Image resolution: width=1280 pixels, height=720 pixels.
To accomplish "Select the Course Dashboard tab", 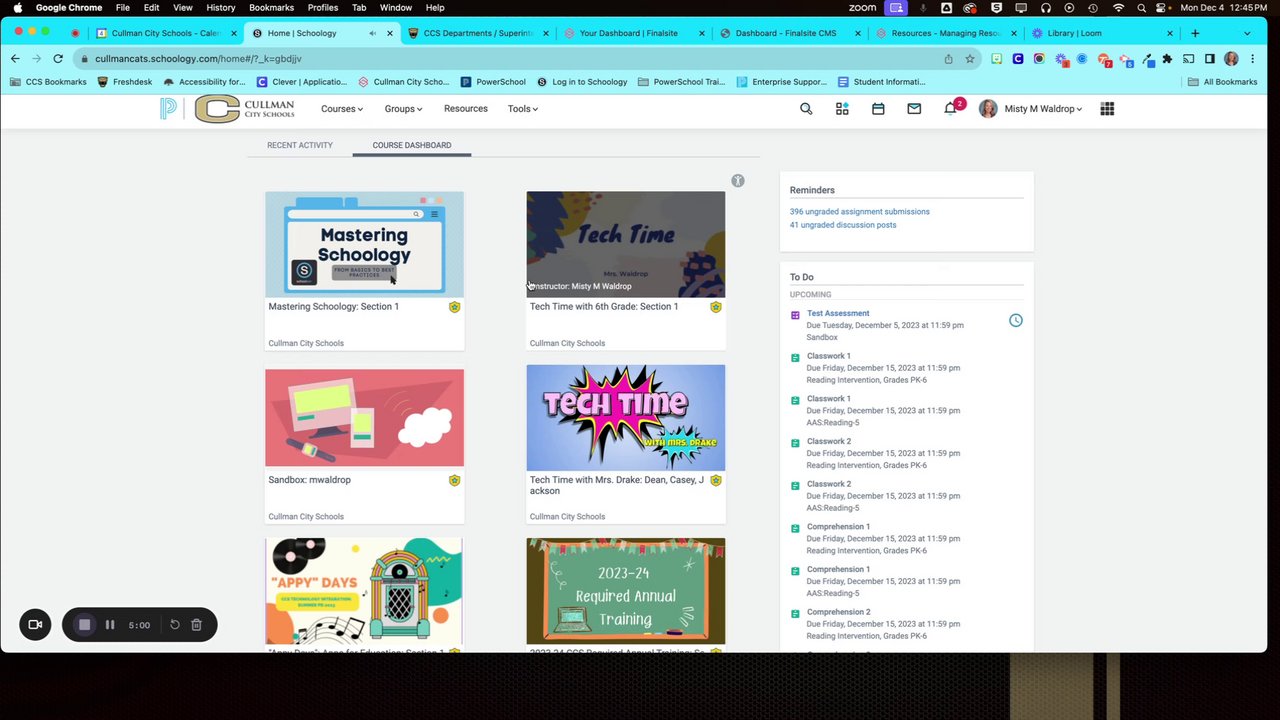I will click(412, 145).
